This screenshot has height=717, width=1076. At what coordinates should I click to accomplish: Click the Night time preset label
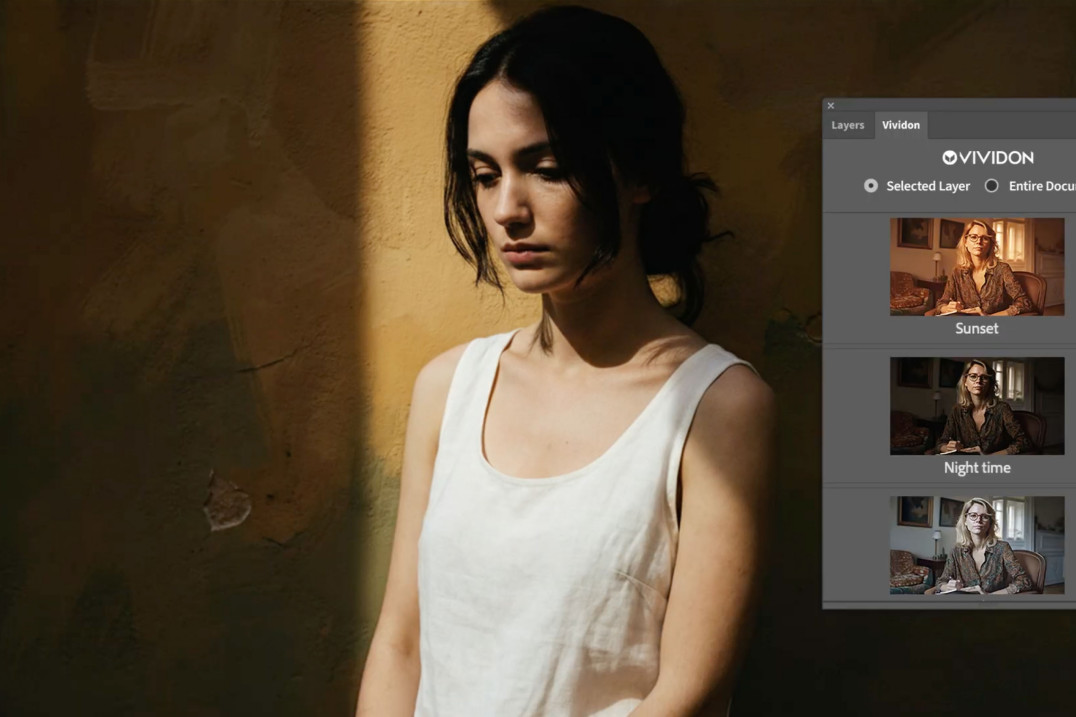[x=976, y=468]
